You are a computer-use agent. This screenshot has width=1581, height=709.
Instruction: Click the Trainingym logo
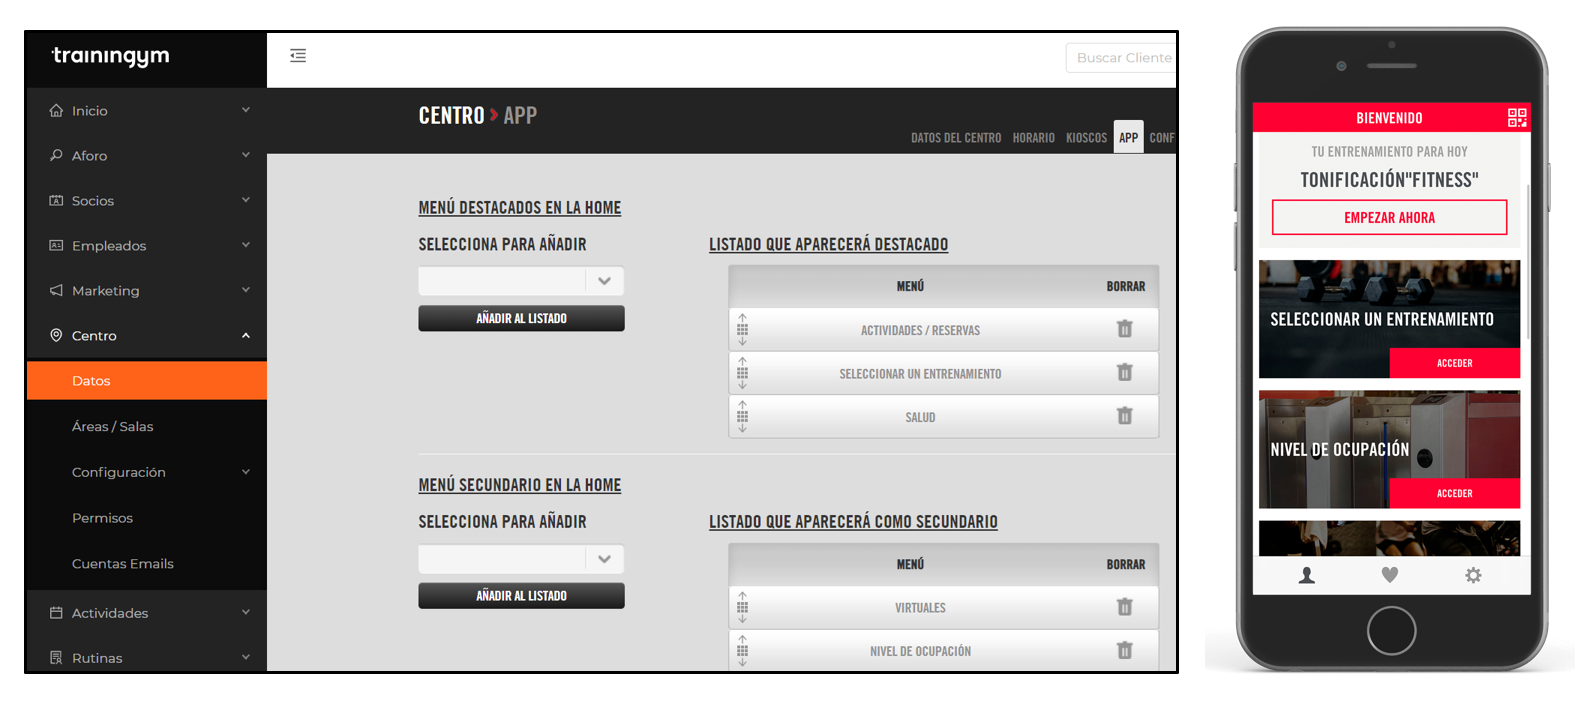[111, 56]
